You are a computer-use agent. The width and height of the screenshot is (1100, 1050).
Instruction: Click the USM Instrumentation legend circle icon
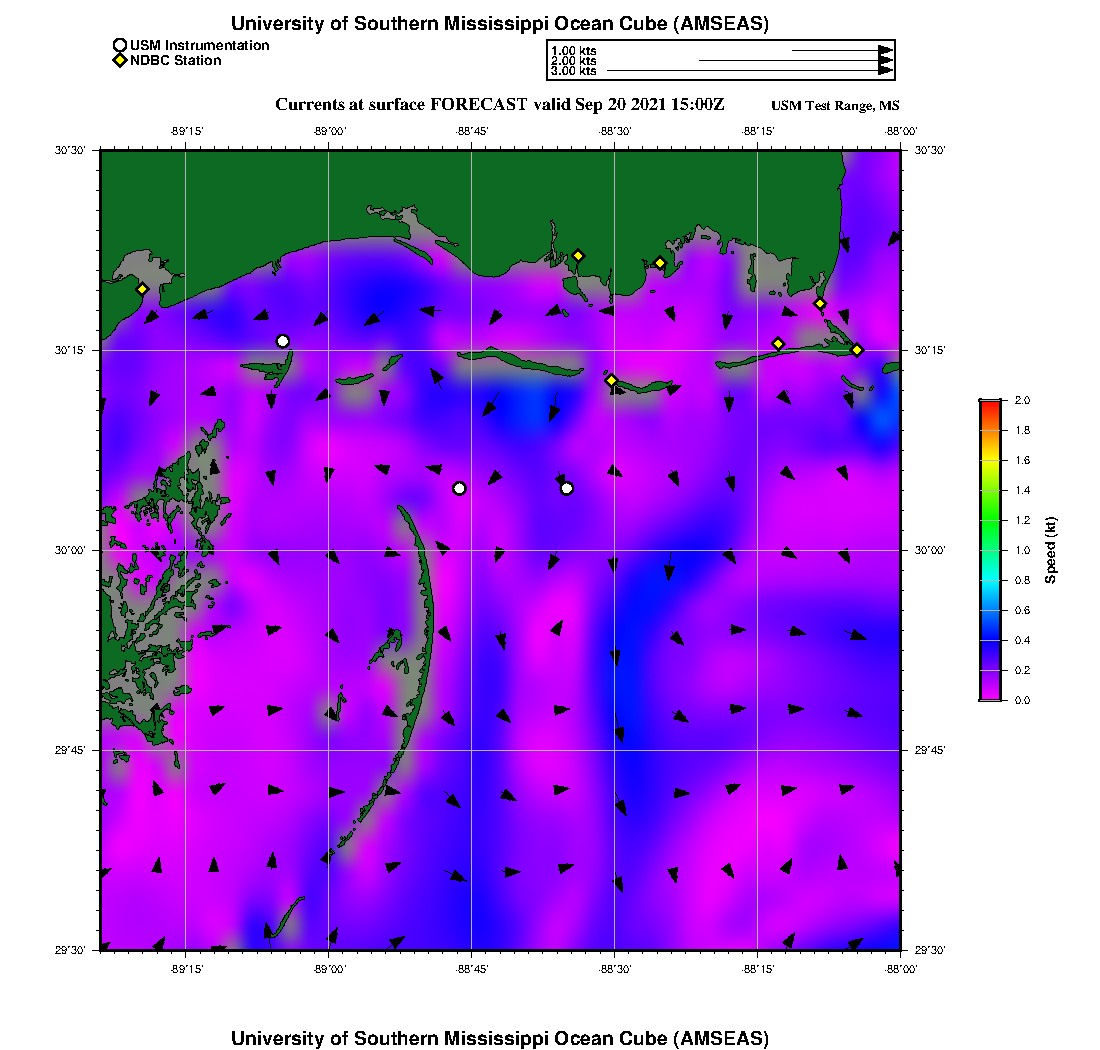coord(120,45)
